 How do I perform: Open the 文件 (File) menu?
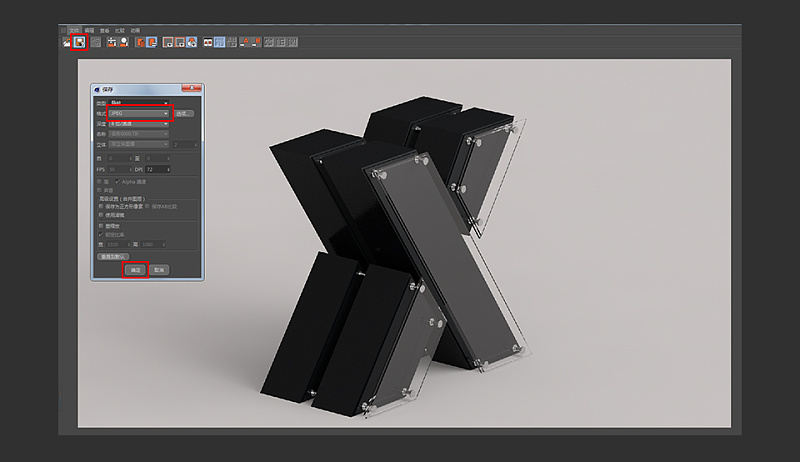(x=73, y=30)
